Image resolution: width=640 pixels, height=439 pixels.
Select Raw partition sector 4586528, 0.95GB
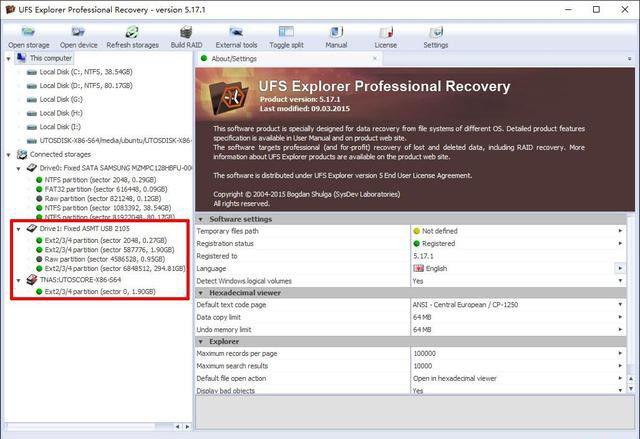click(100, 259)
